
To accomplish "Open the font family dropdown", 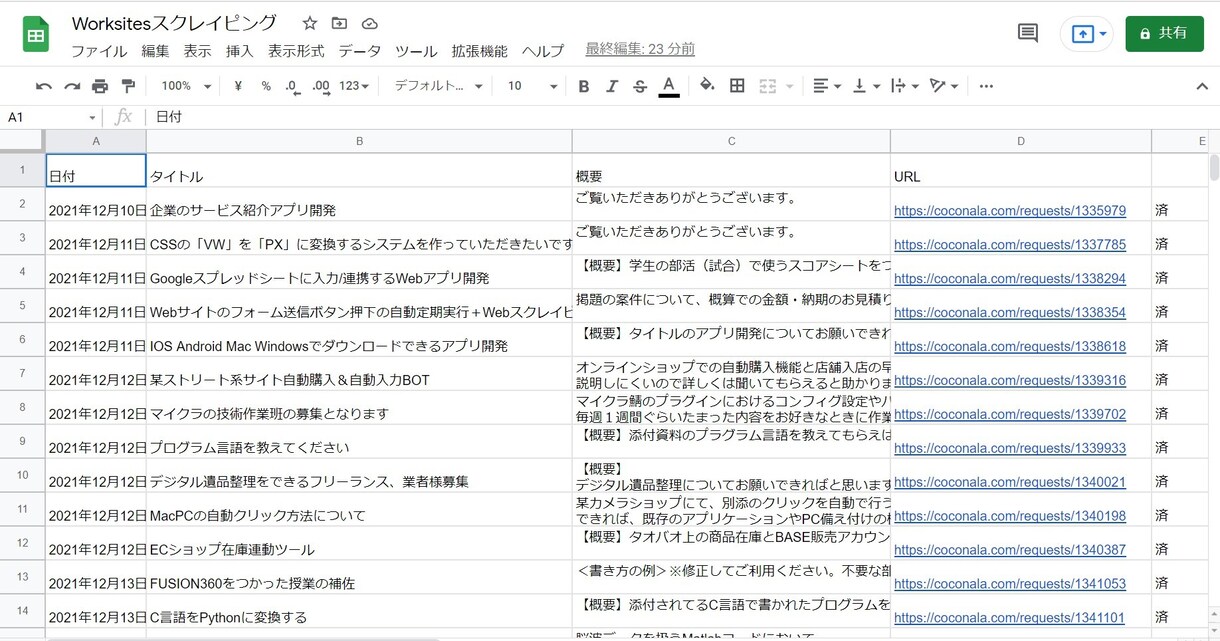I will click(438, 86).
